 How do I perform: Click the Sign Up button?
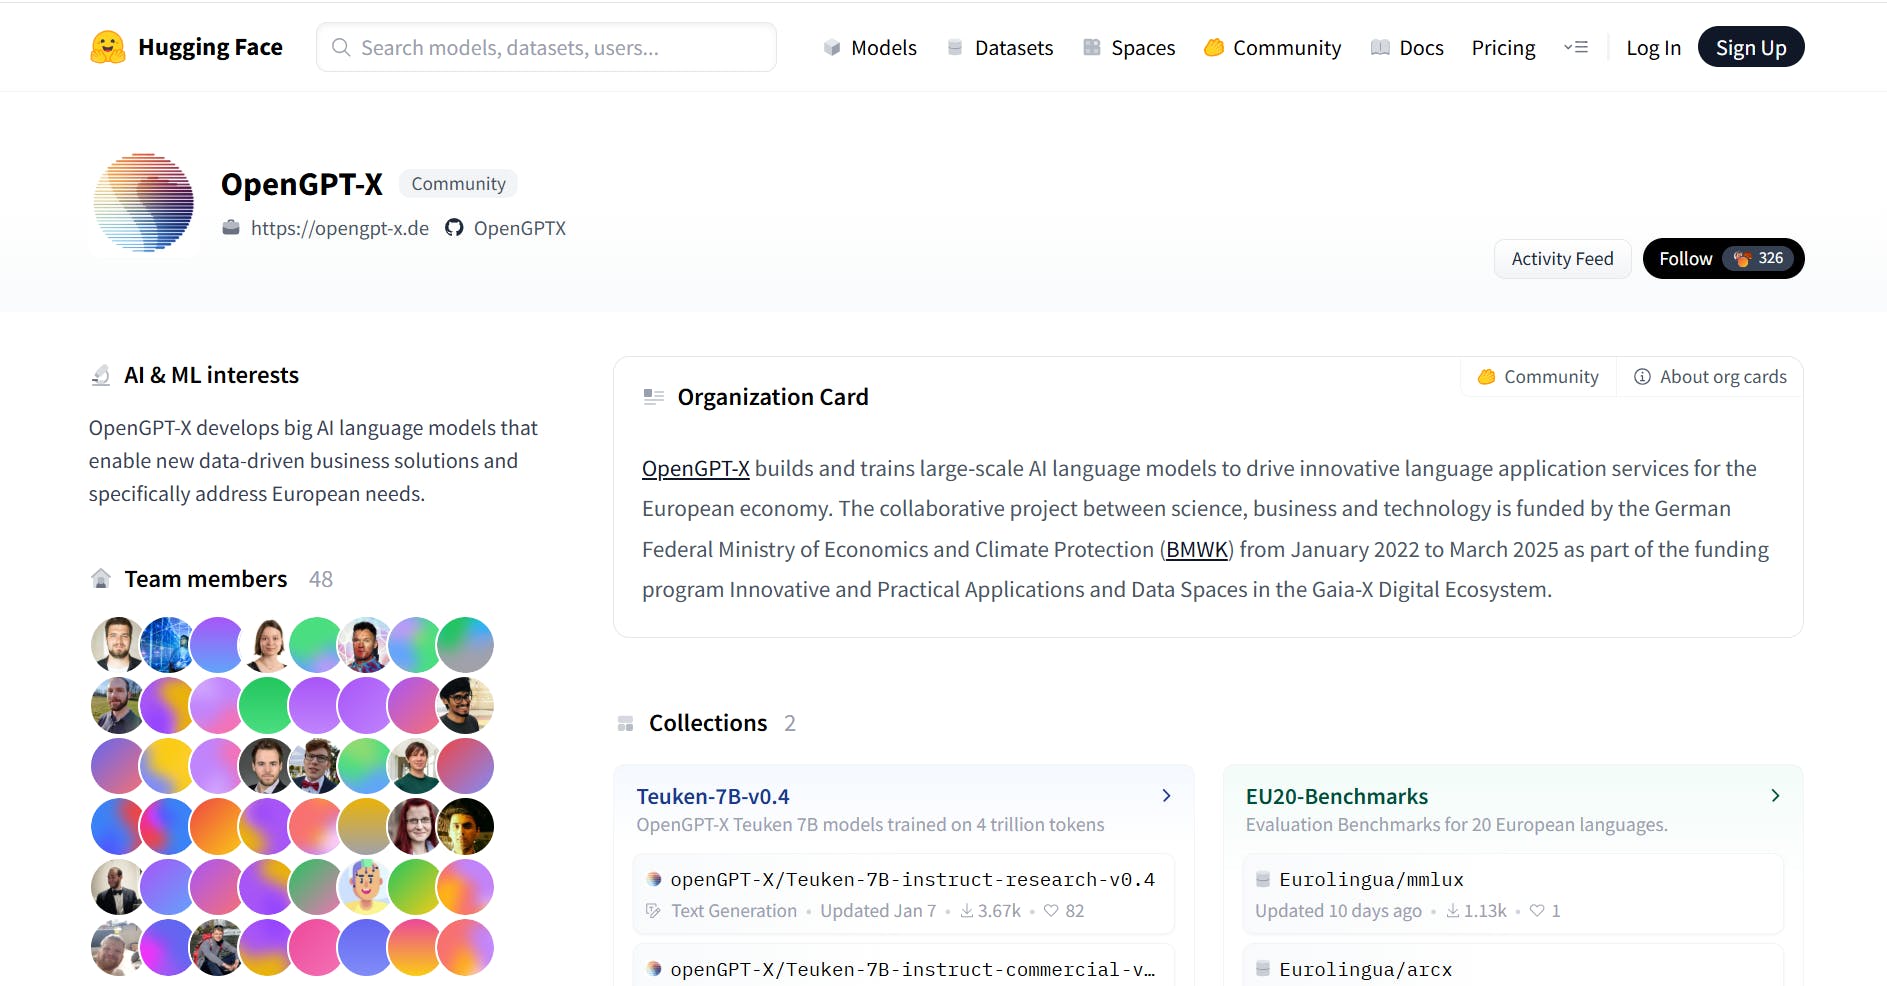(1750, 48)
